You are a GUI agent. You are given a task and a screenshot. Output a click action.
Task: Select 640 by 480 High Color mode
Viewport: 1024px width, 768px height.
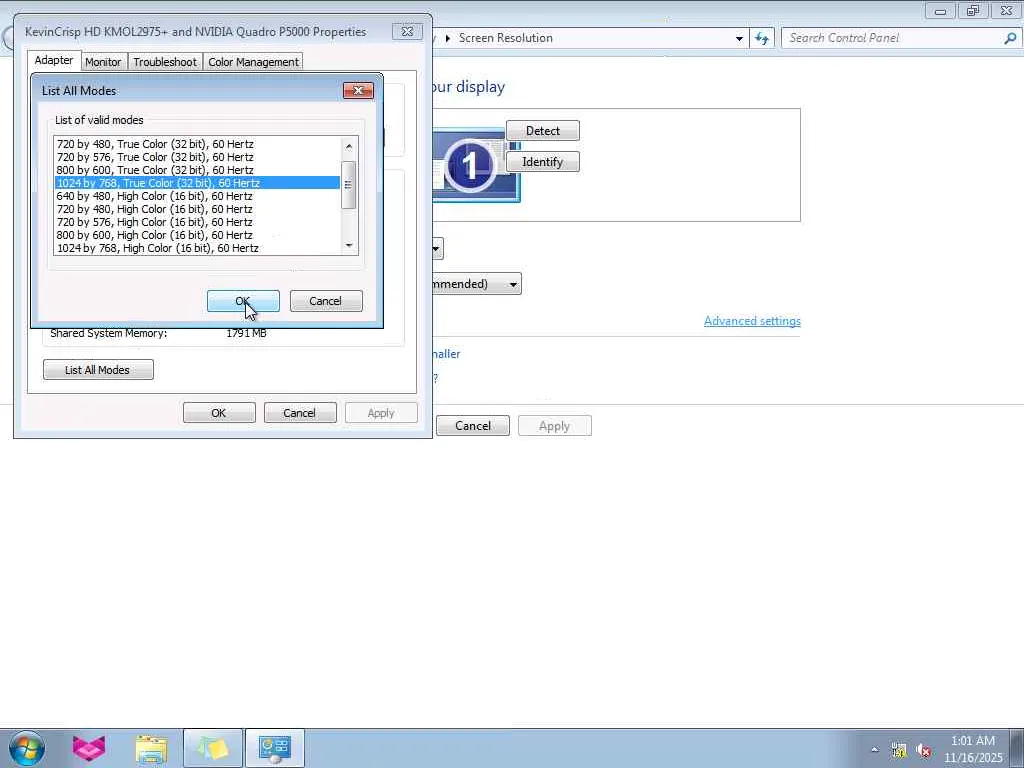[x=197, y=196]
